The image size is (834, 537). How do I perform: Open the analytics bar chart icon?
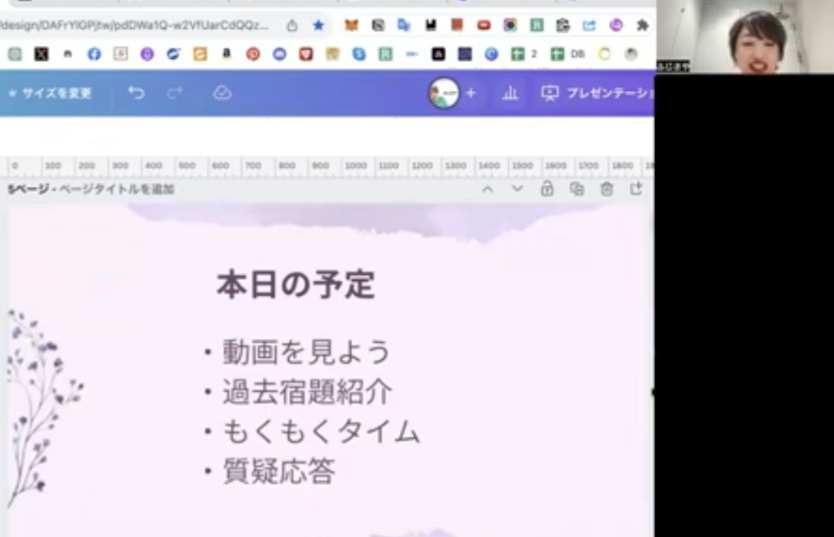pyautogui.click(x=510, y=93)
